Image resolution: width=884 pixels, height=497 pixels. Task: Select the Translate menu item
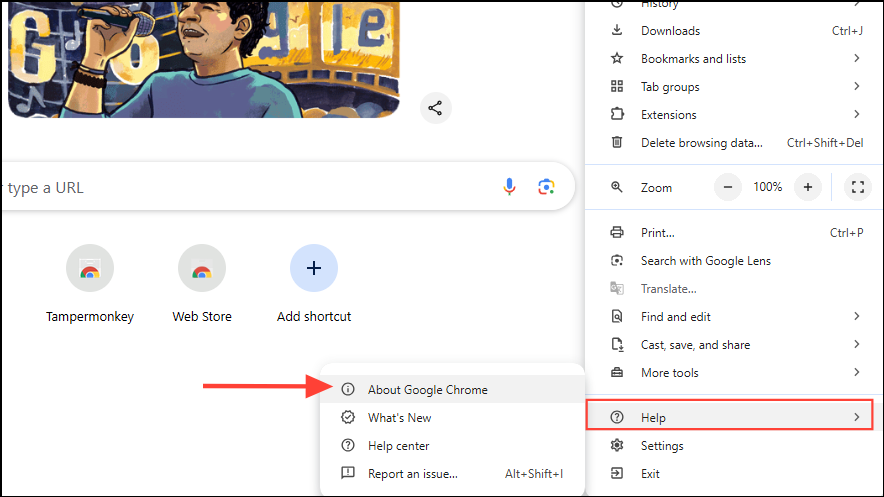click(x=733, y=289)
